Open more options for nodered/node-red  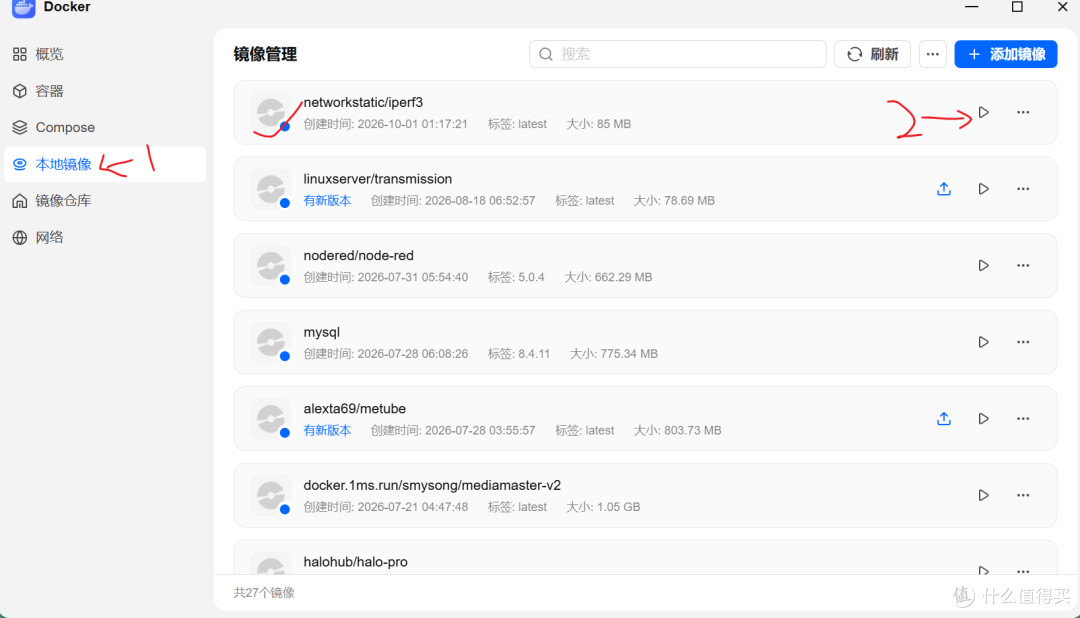pyautogui.click(x=1023, y=265)
